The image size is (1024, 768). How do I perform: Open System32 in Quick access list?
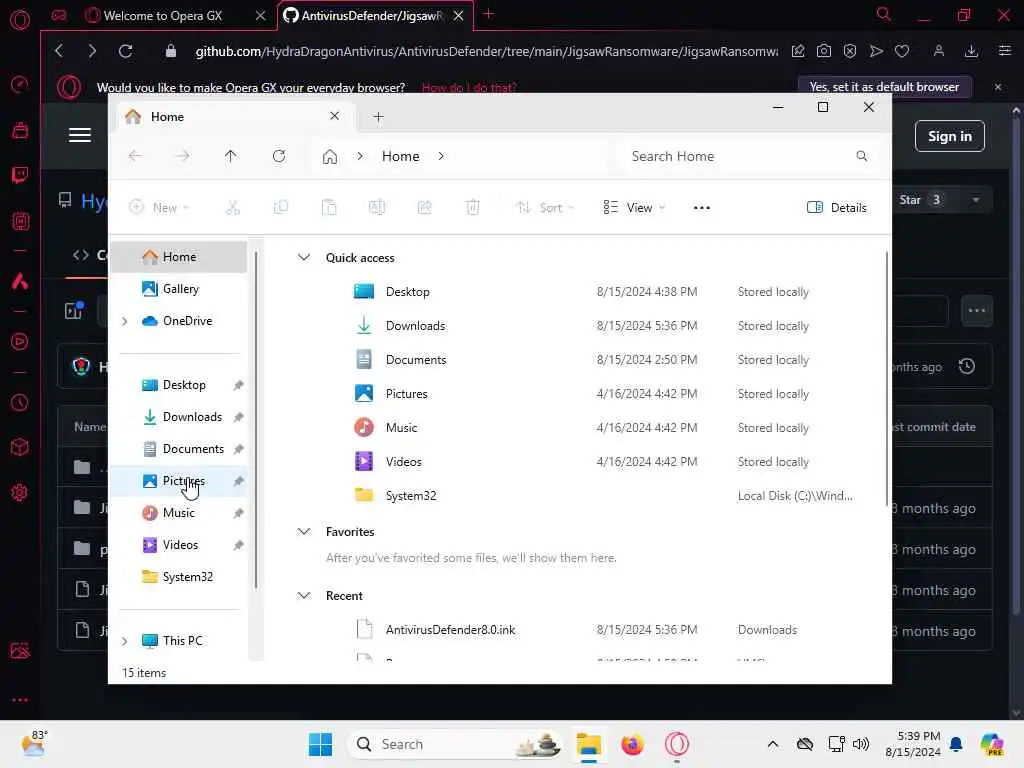410,496
